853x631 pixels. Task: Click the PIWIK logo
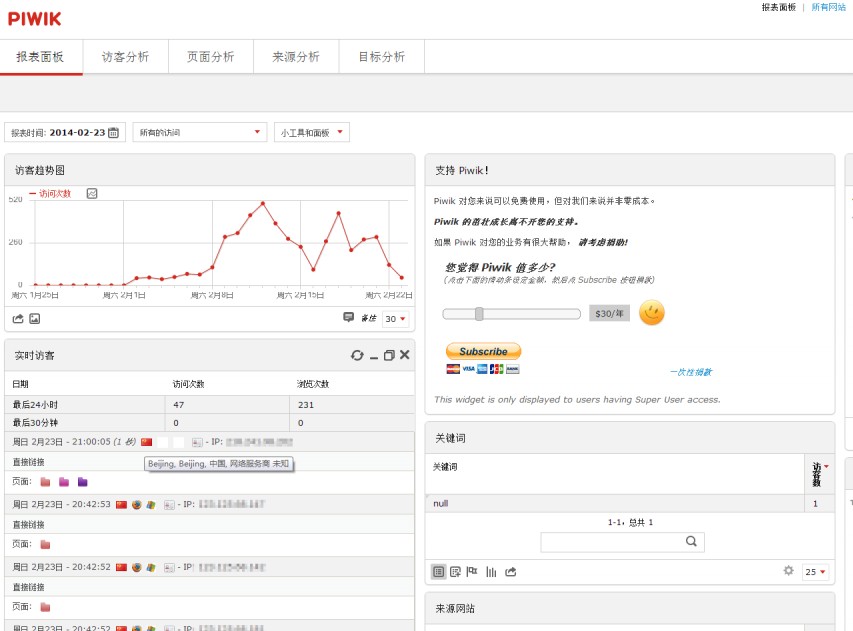34,18
